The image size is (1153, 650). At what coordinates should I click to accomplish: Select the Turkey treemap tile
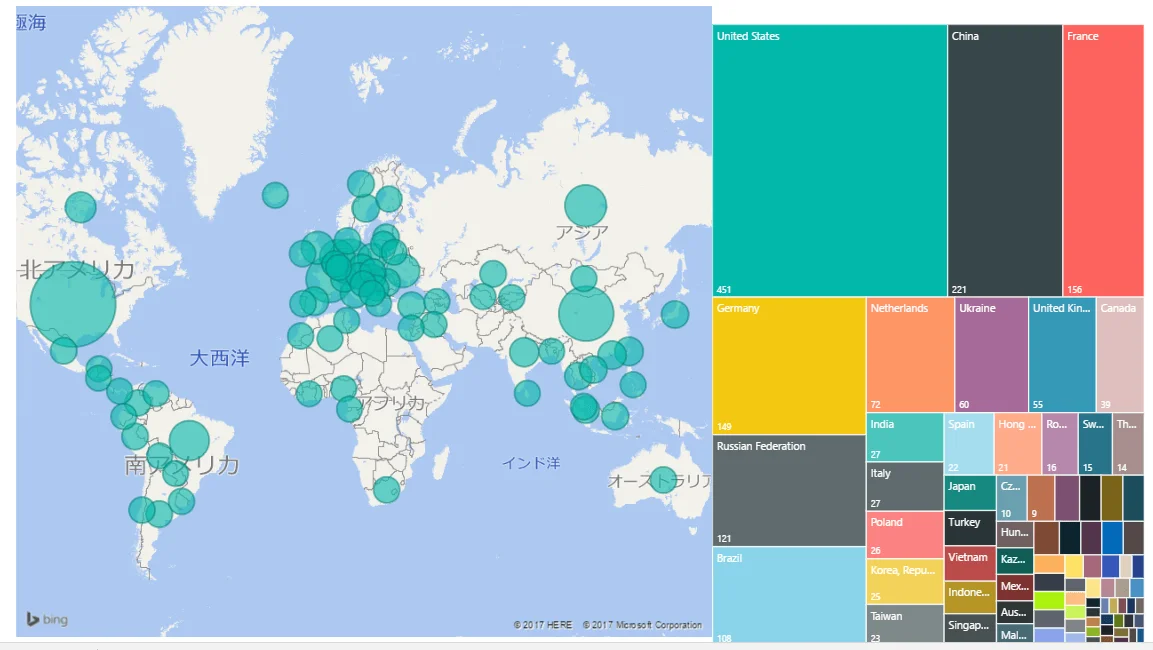click(x=970, y=528)
